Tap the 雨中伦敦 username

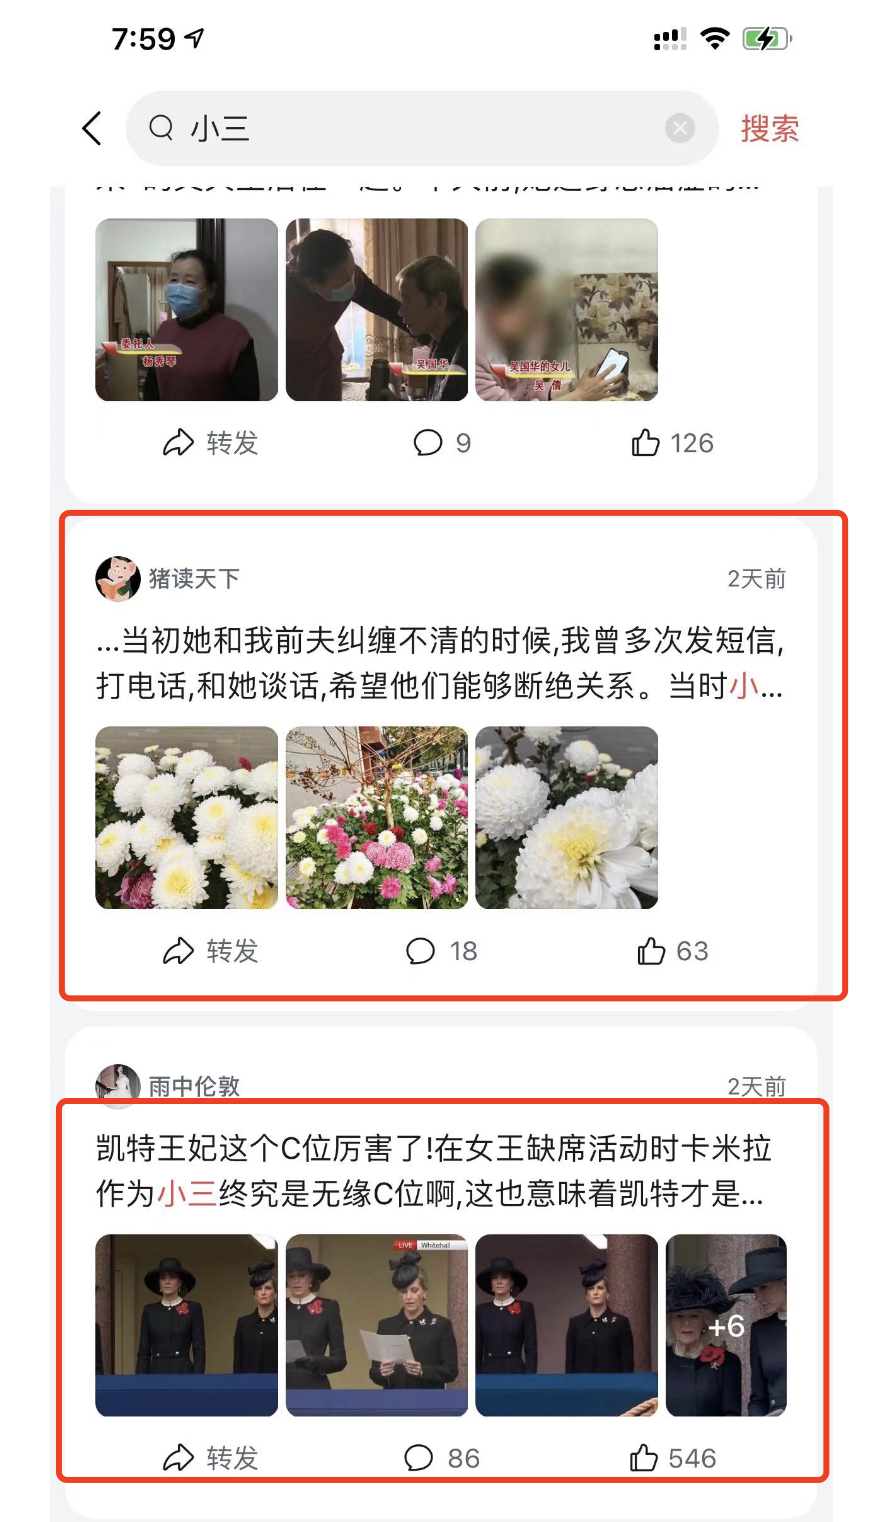(194, 1086)
